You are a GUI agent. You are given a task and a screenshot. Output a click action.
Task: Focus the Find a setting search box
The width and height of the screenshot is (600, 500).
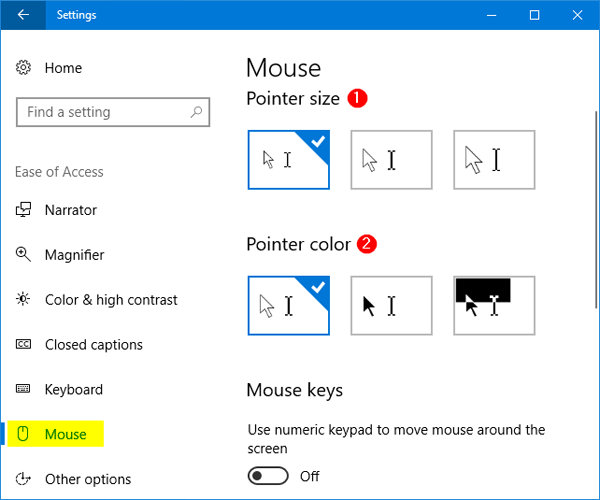click(x=113, y=112)
